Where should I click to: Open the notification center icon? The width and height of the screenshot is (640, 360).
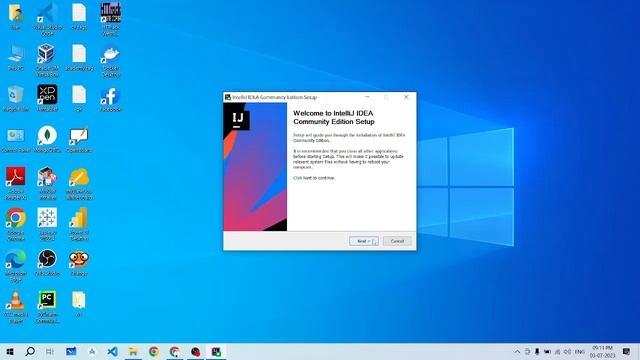click(x=627, y=351)
